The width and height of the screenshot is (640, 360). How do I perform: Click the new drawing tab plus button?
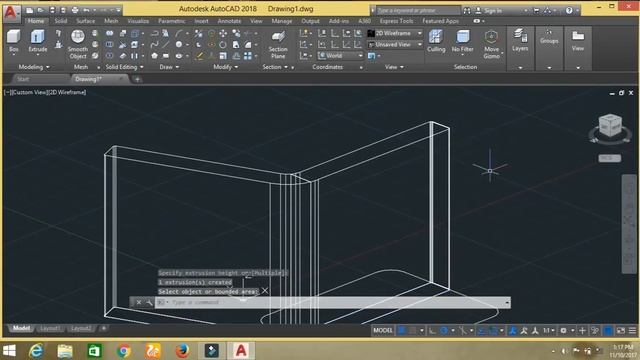(x=138, y=79)
